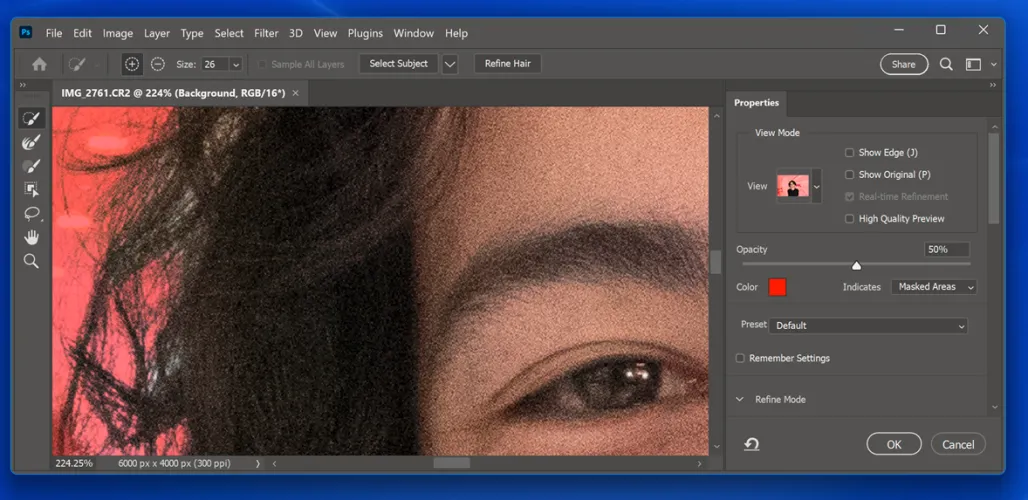
Task: Enable the Show Original checkbox
Action: point(849,175)
